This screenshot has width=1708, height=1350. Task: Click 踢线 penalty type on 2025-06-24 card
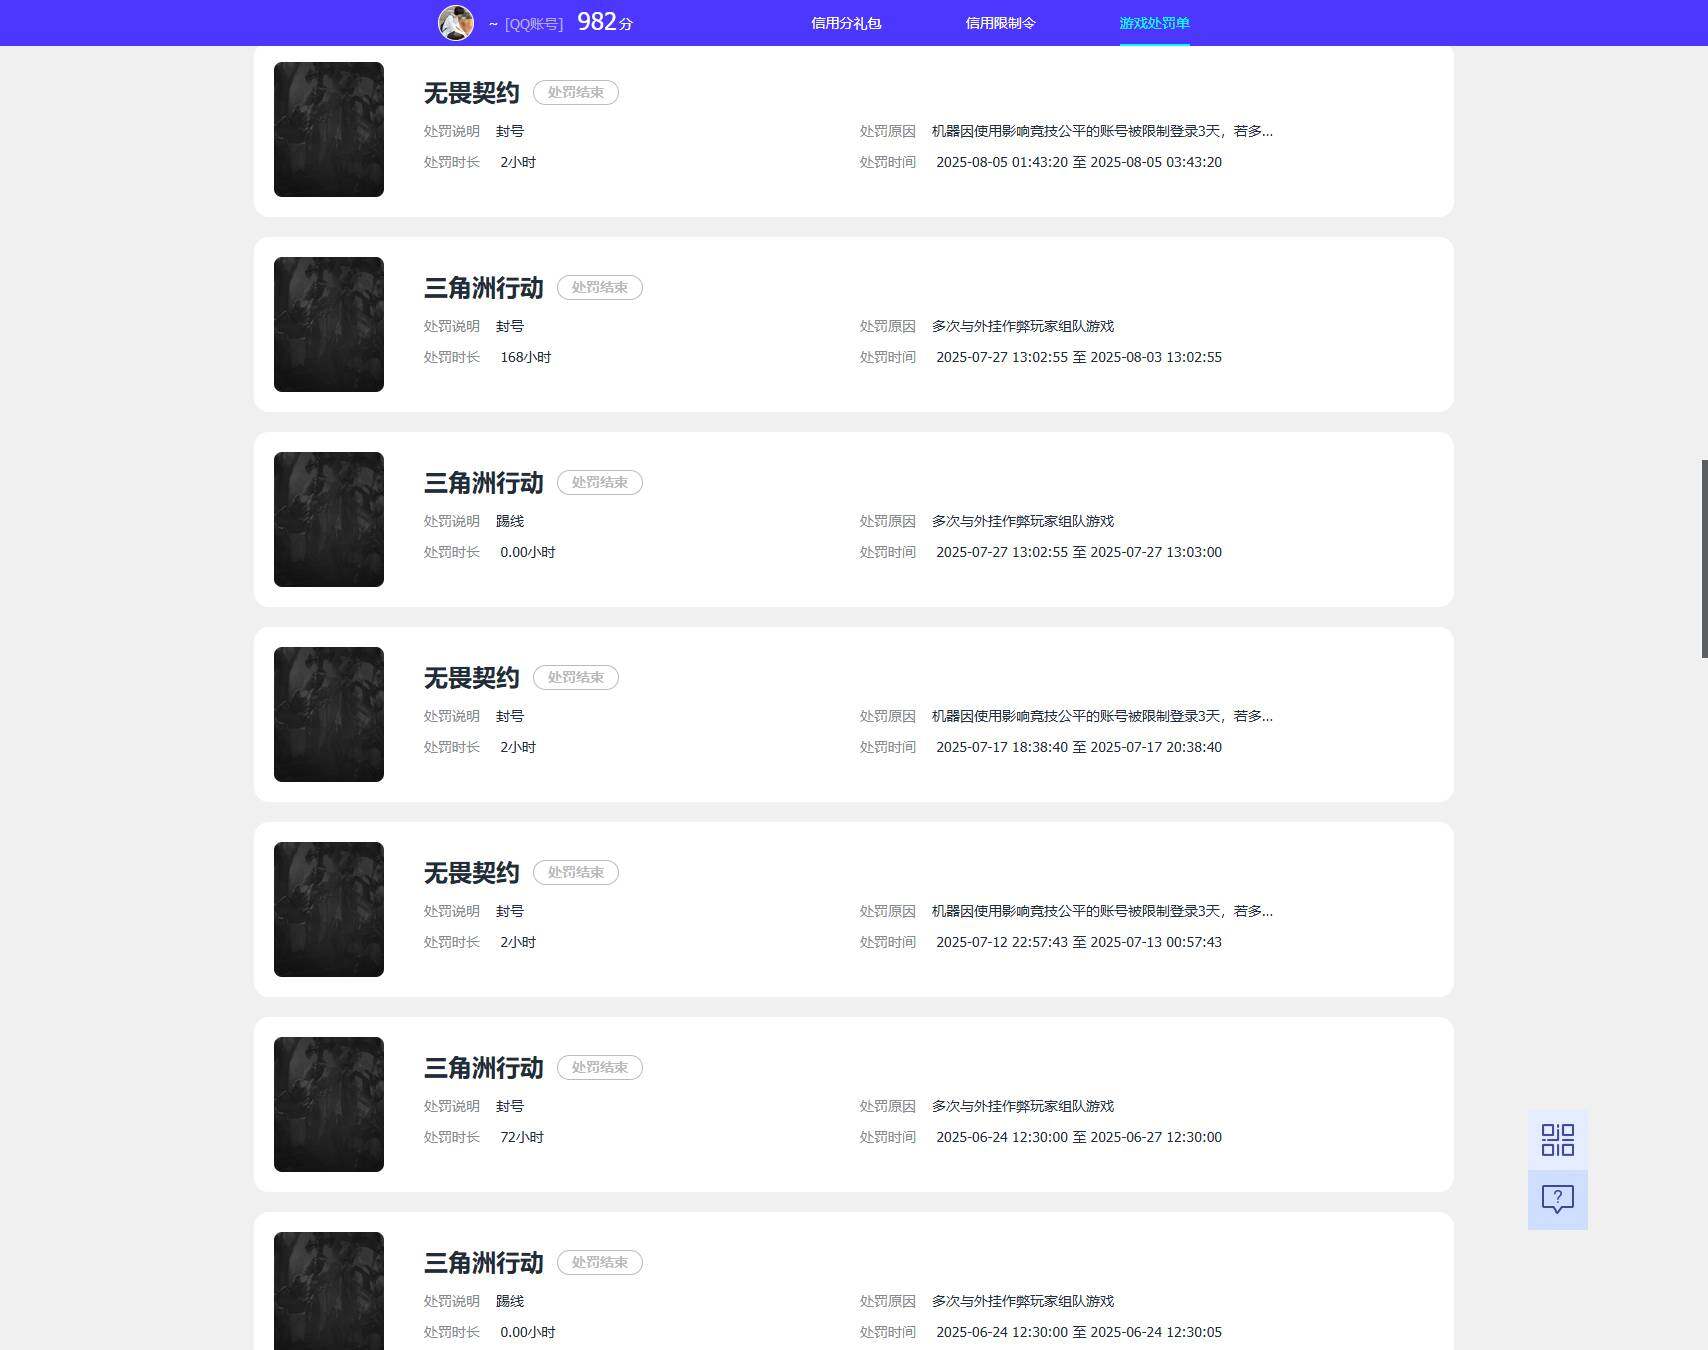click(x=510, y=1301)
